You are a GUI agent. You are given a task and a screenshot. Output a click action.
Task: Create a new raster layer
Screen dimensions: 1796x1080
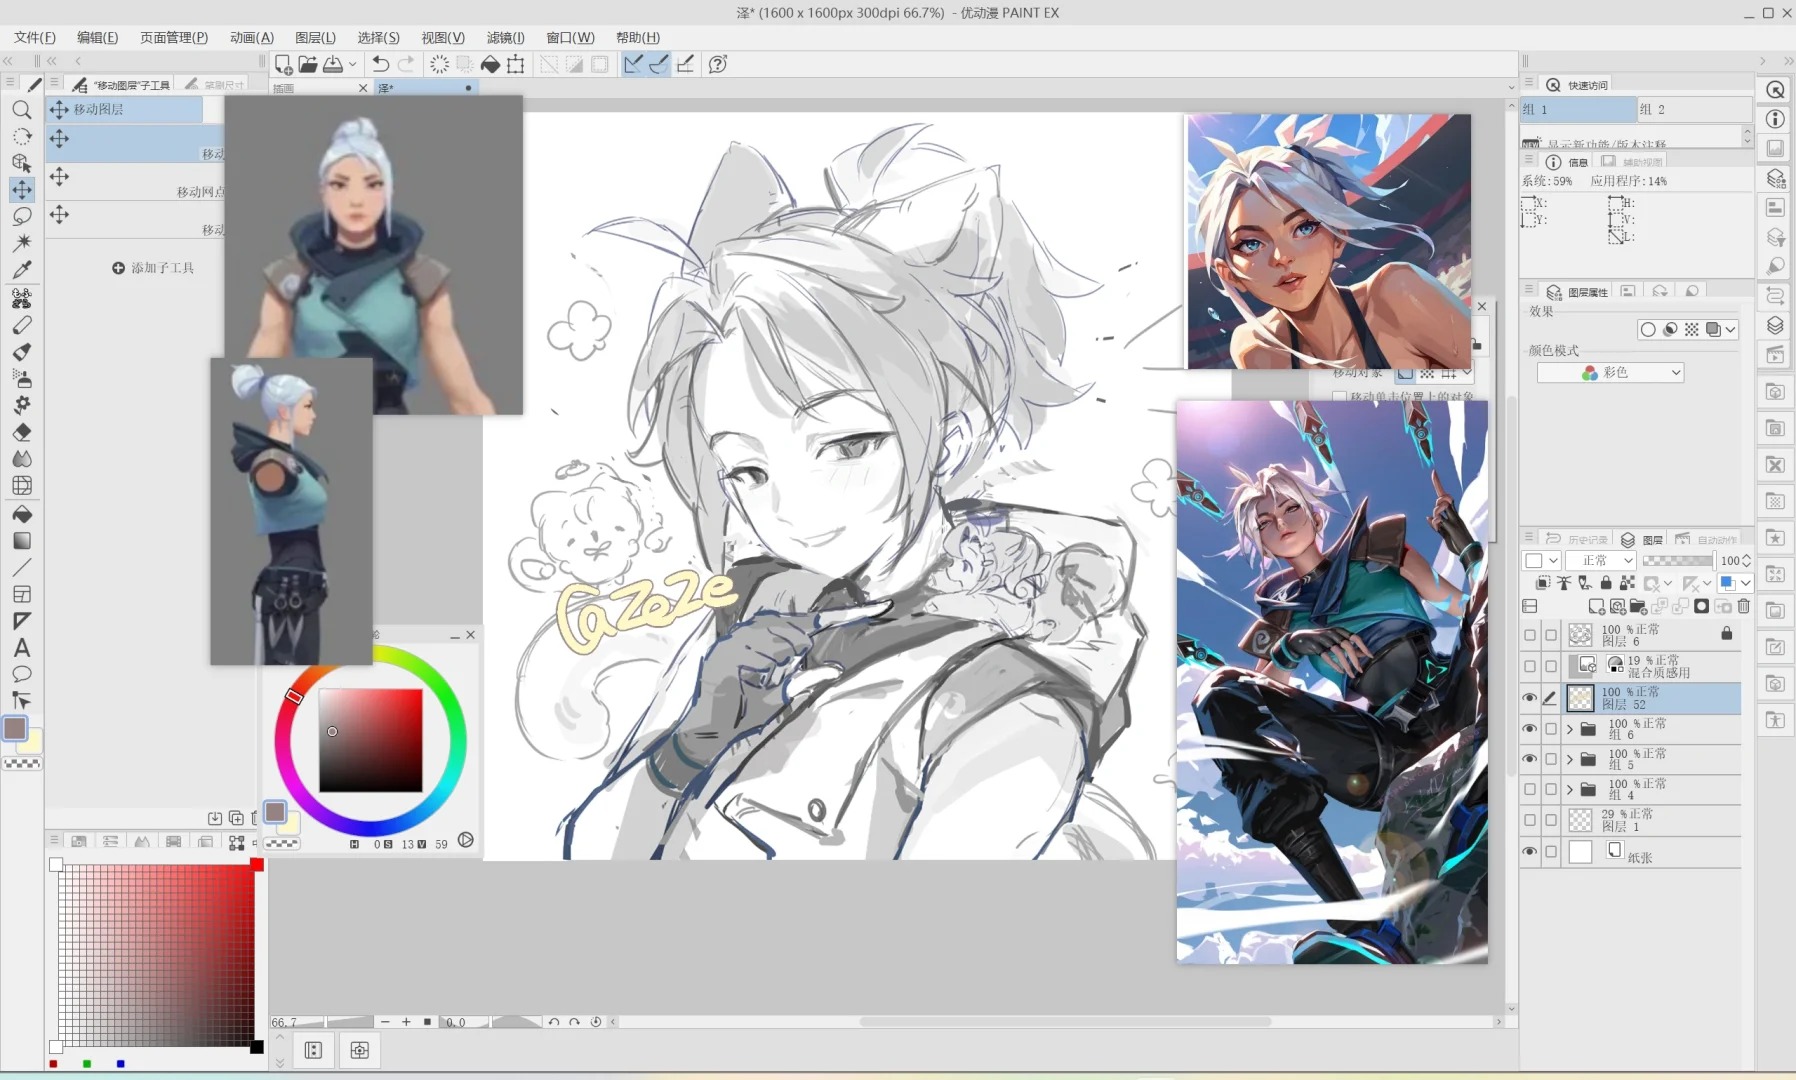coord(1597,606)
